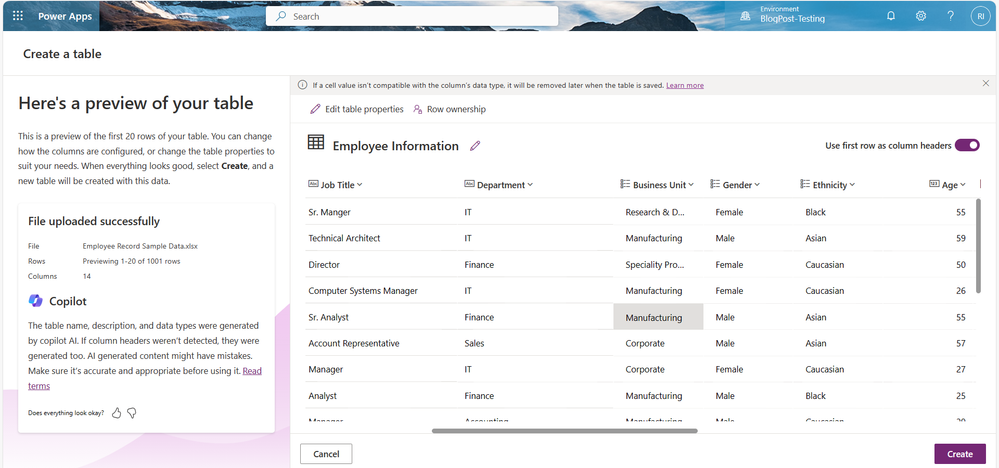This screenshot has width=999, height=468.
Task: Click the text type icon beside Department
Action: point(469,184)
